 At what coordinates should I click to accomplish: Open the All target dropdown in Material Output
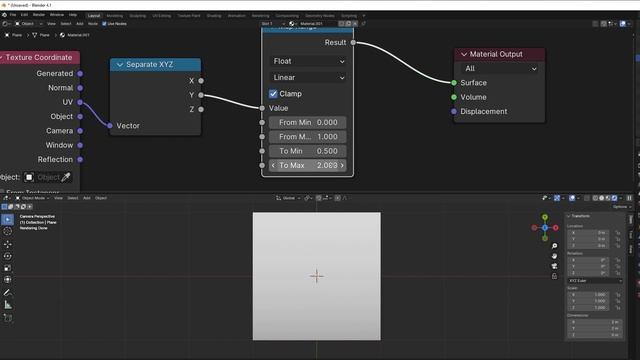click(x=500, y=69)
